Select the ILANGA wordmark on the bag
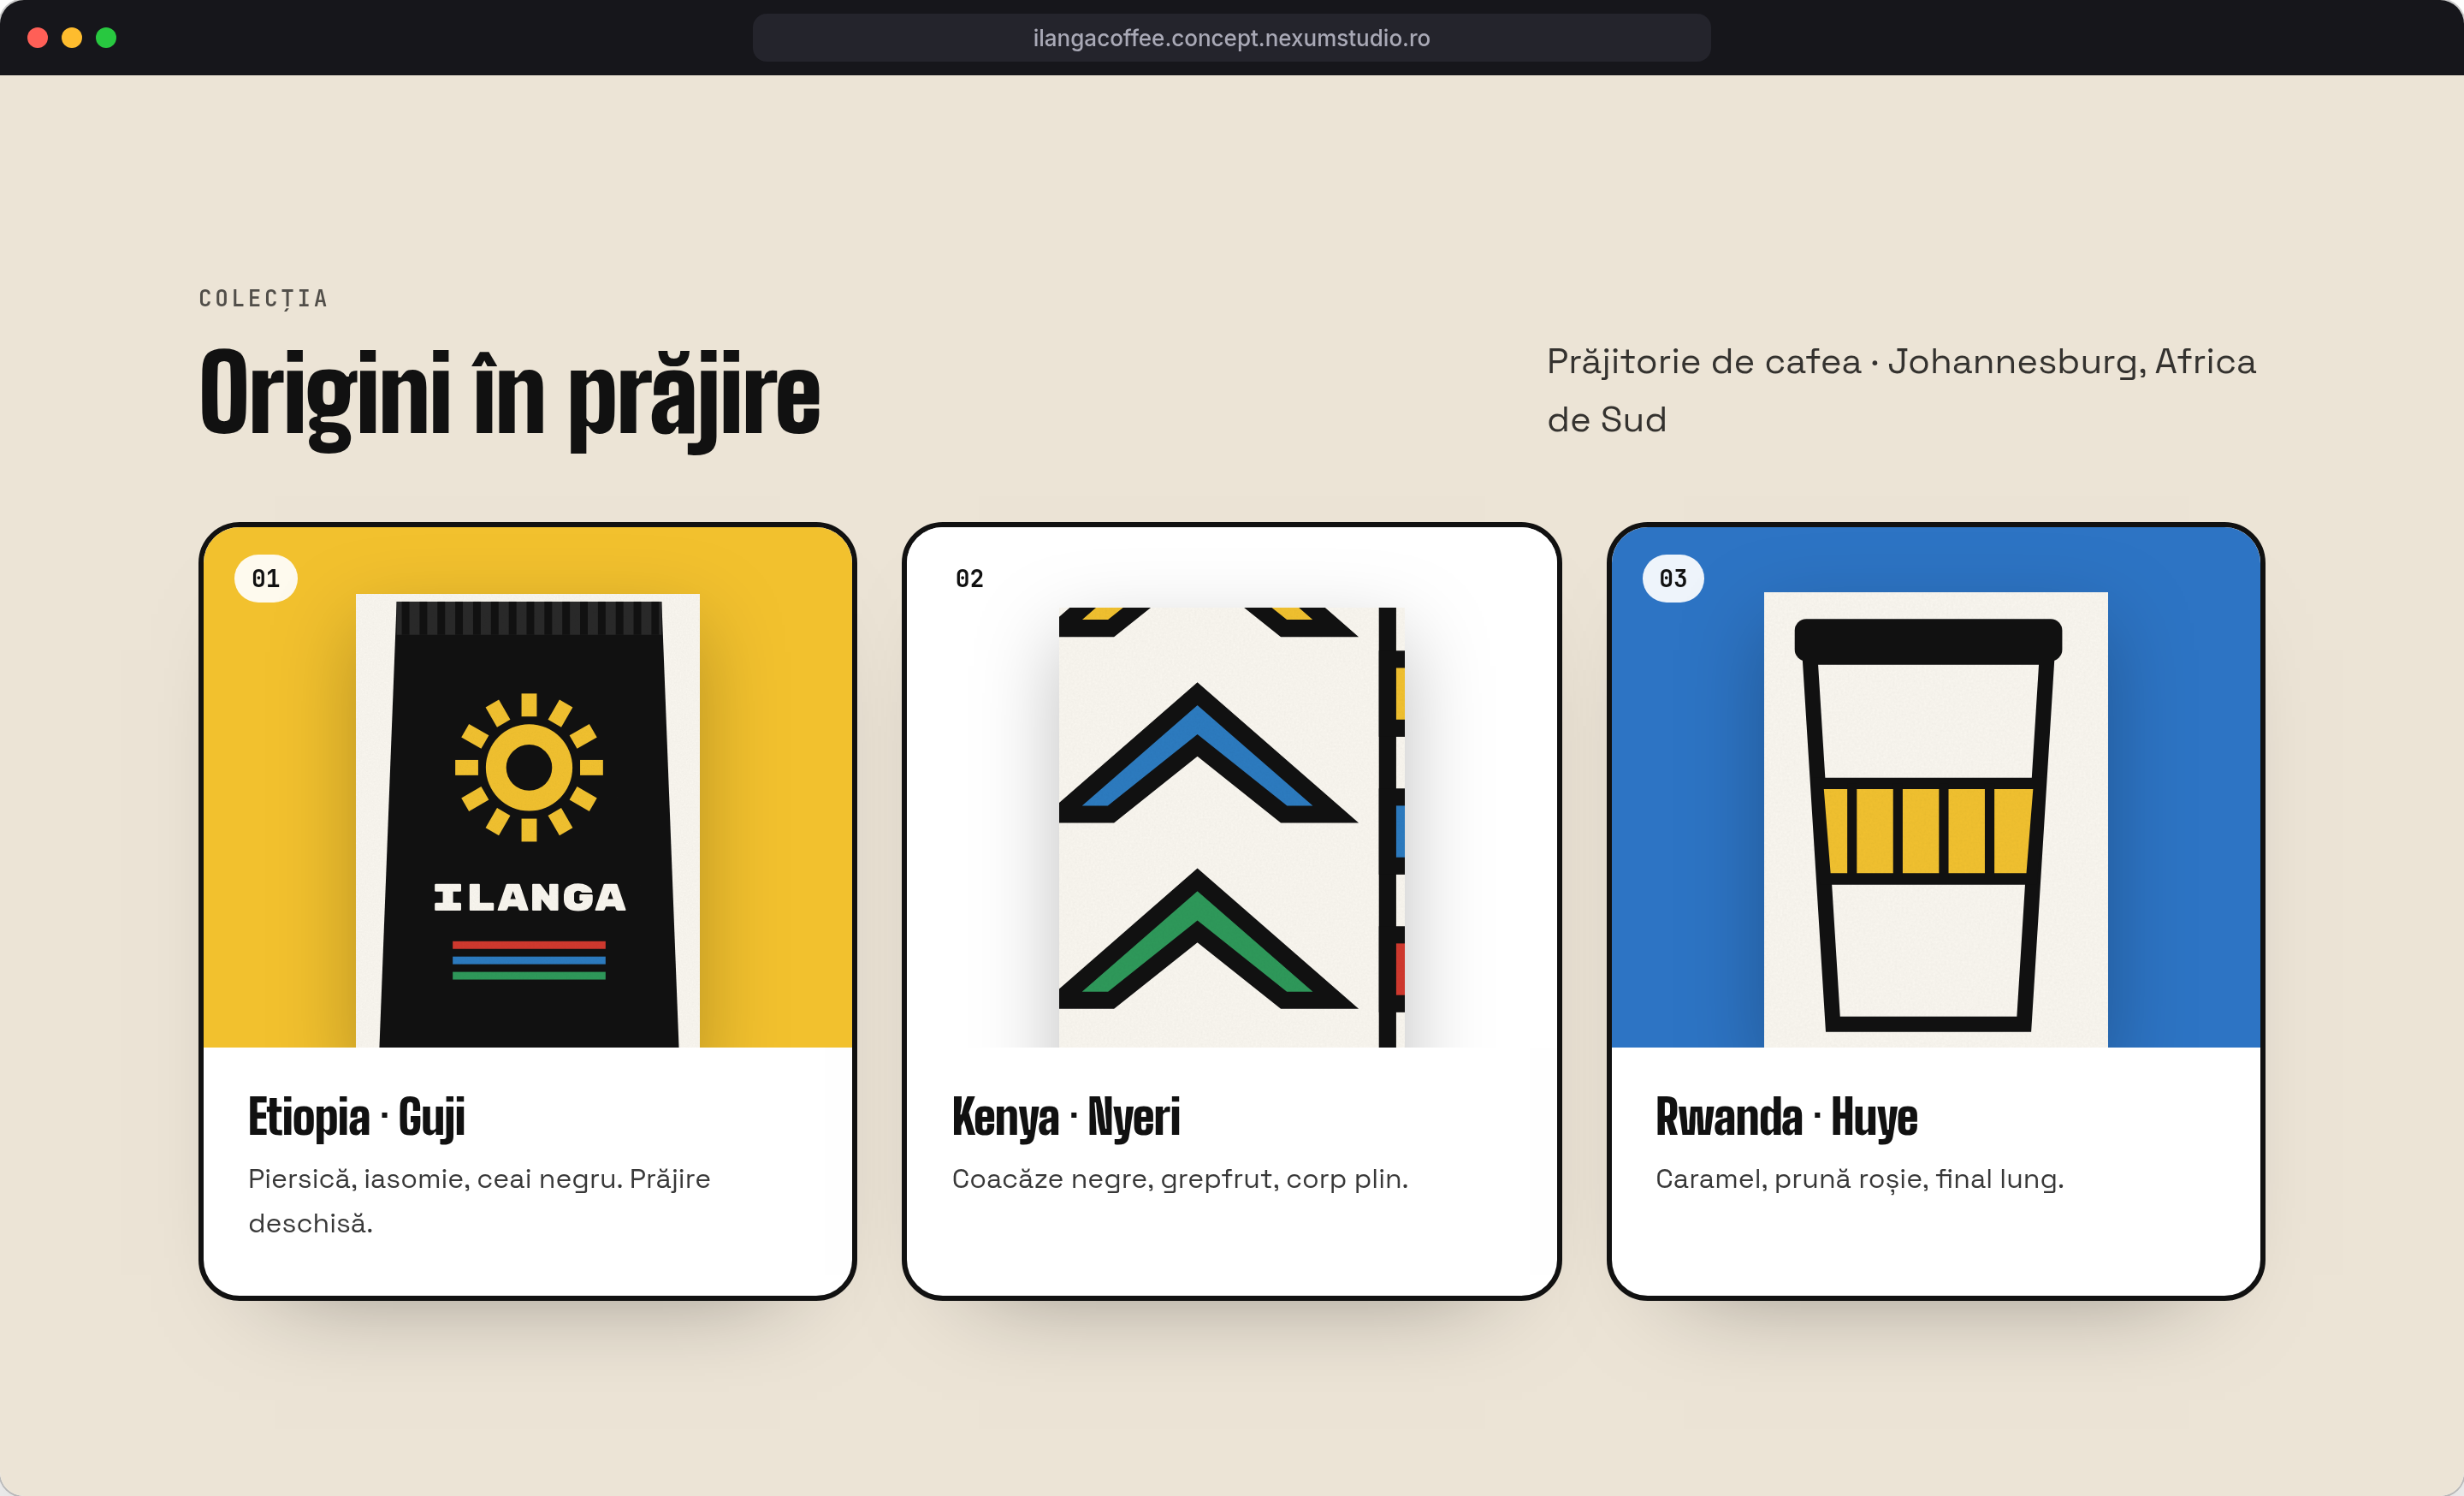Viewport: 2464px width, 1496px height. 530,897
